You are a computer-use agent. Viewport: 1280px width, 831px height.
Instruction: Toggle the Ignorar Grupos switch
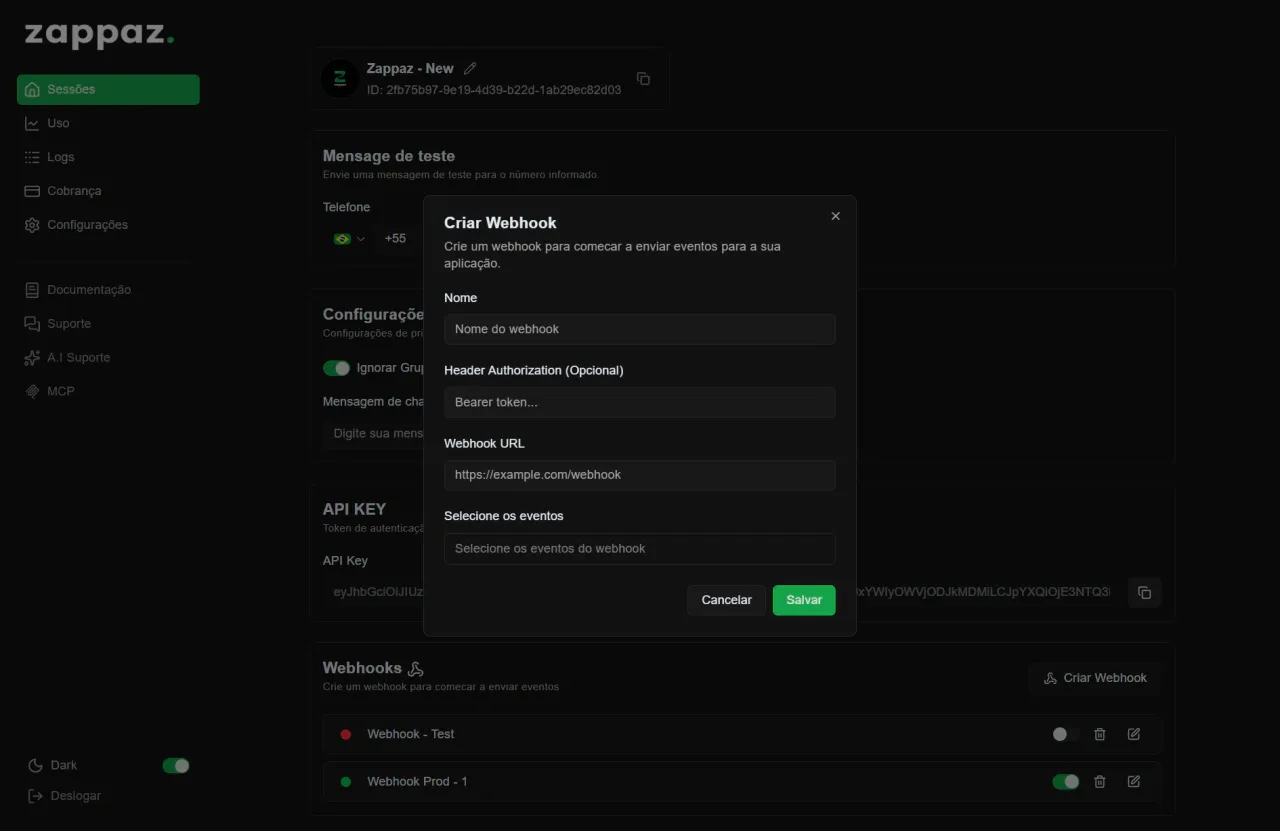[337, 368]
